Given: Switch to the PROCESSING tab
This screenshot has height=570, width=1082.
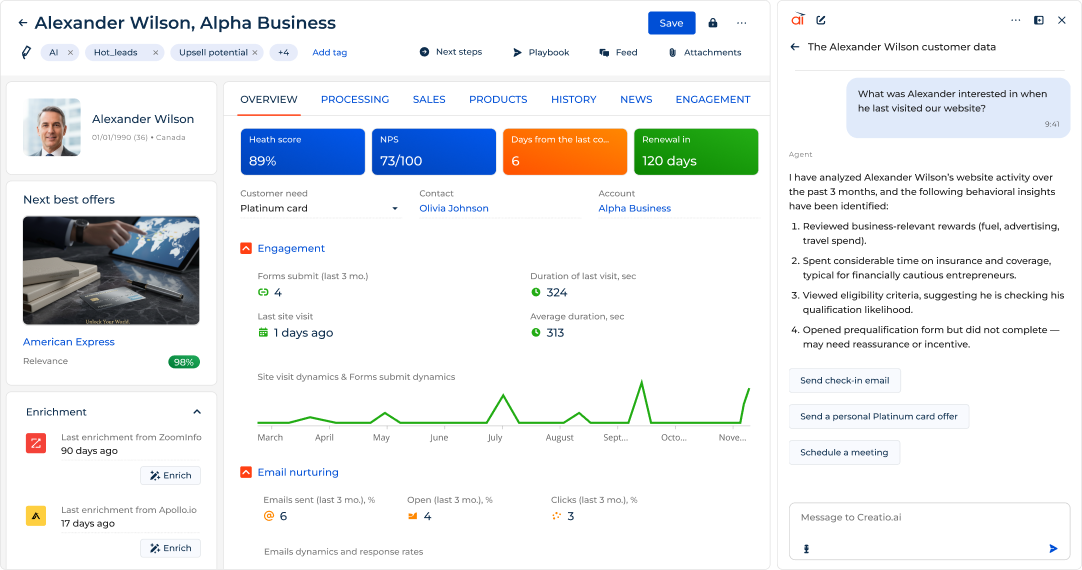Looking at the screenshot, I should pos(354,99).
